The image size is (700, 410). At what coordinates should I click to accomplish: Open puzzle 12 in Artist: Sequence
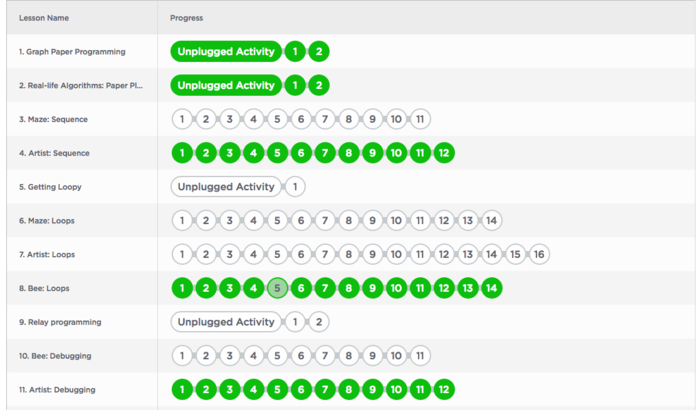(444, 153)
